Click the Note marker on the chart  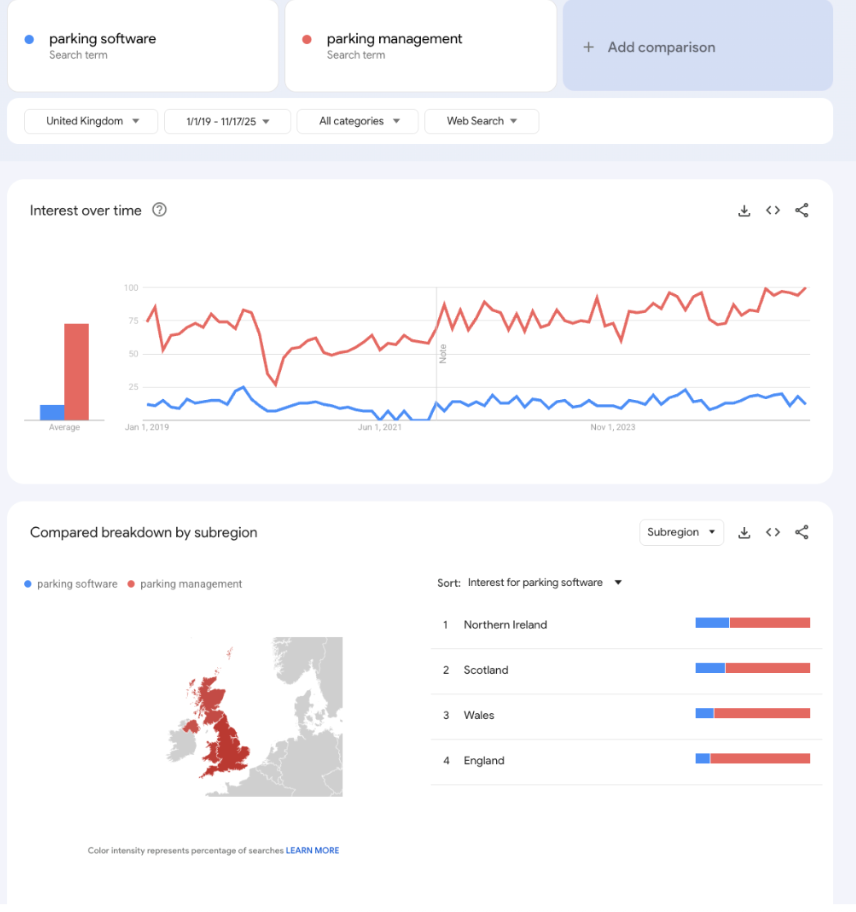[443, 353]
